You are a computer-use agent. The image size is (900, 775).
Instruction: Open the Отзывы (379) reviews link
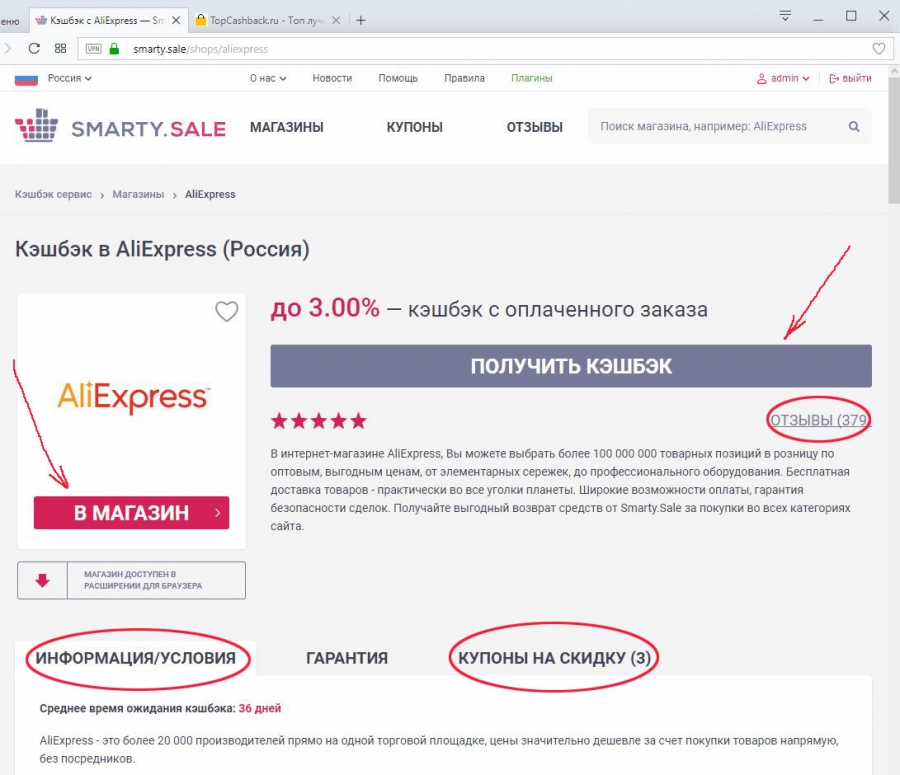point(820,420)
